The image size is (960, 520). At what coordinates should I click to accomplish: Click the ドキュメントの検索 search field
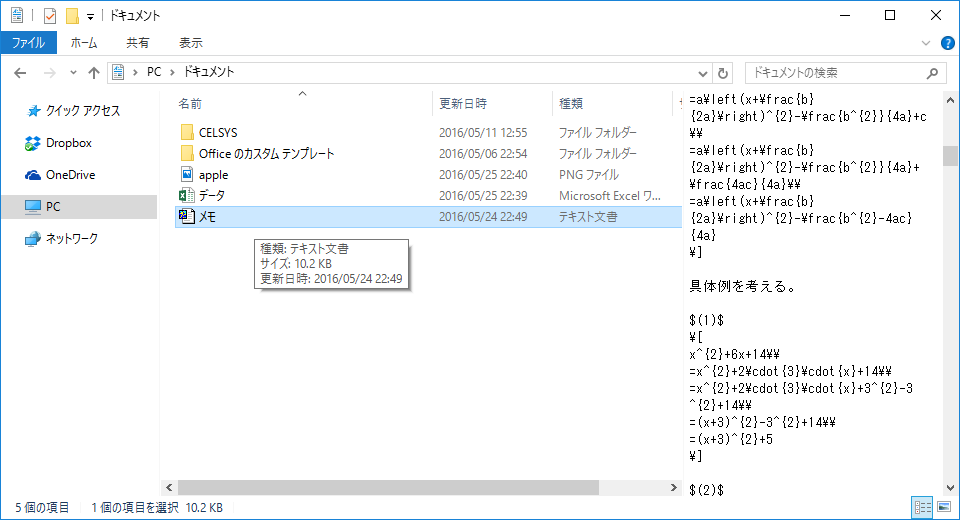[x=835, y=73]
